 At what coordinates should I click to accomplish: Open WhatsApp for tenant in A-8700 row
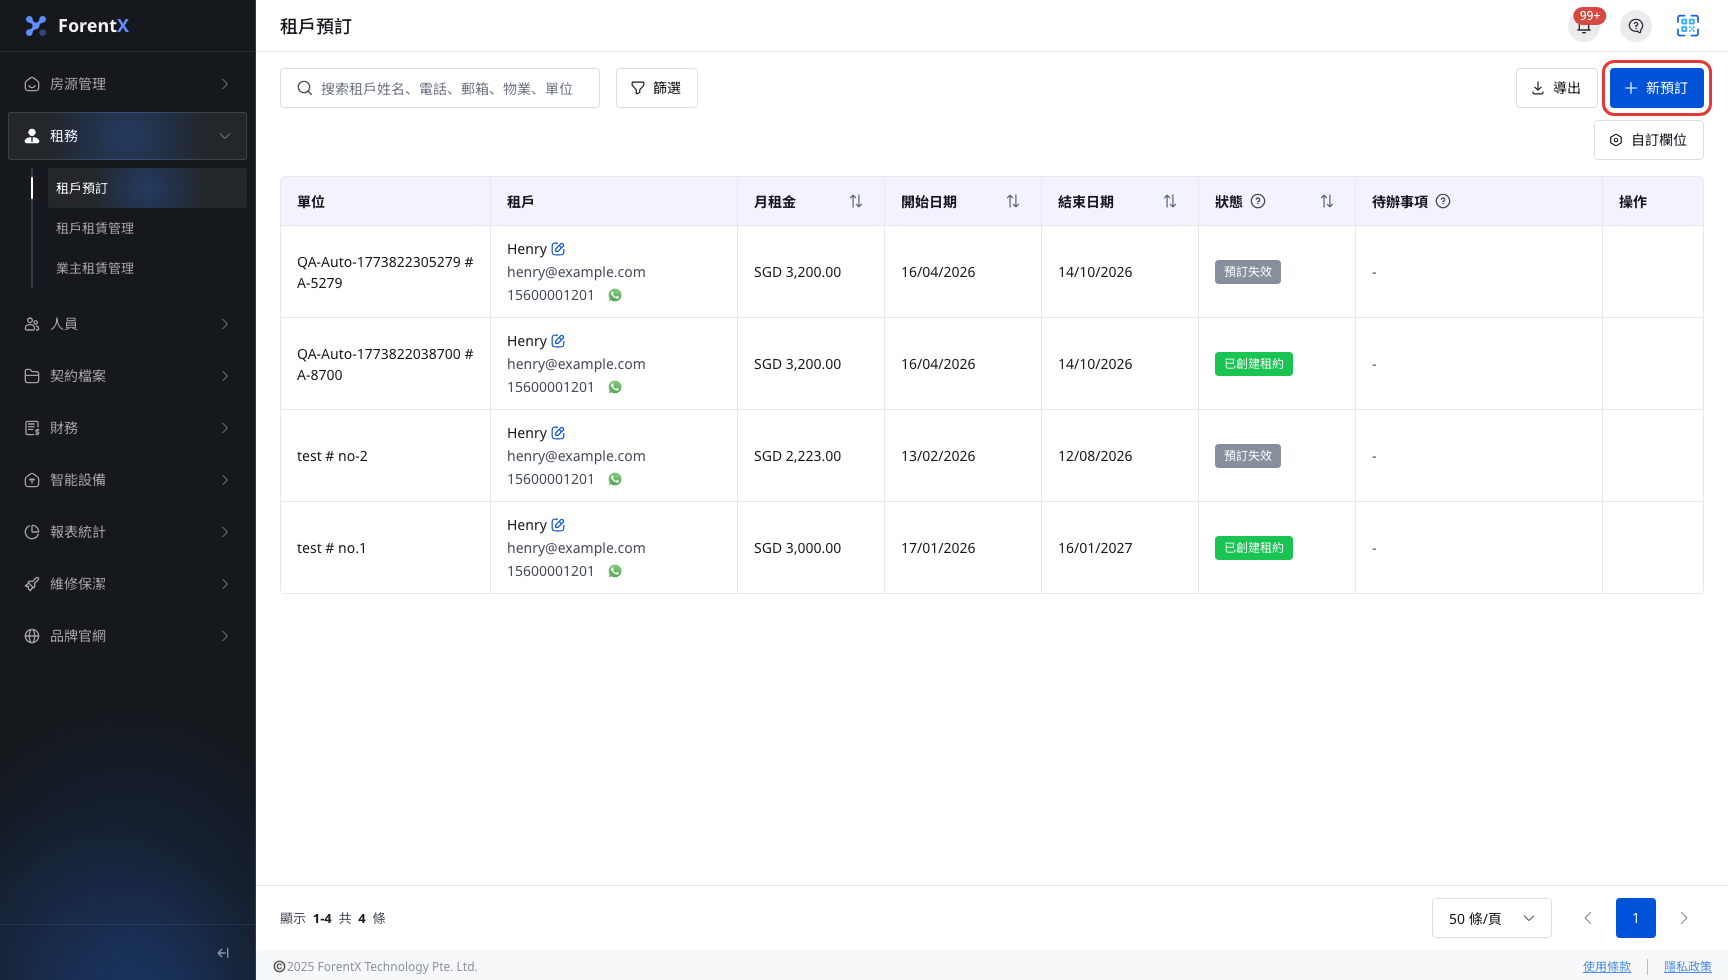[x=615, y=387]
